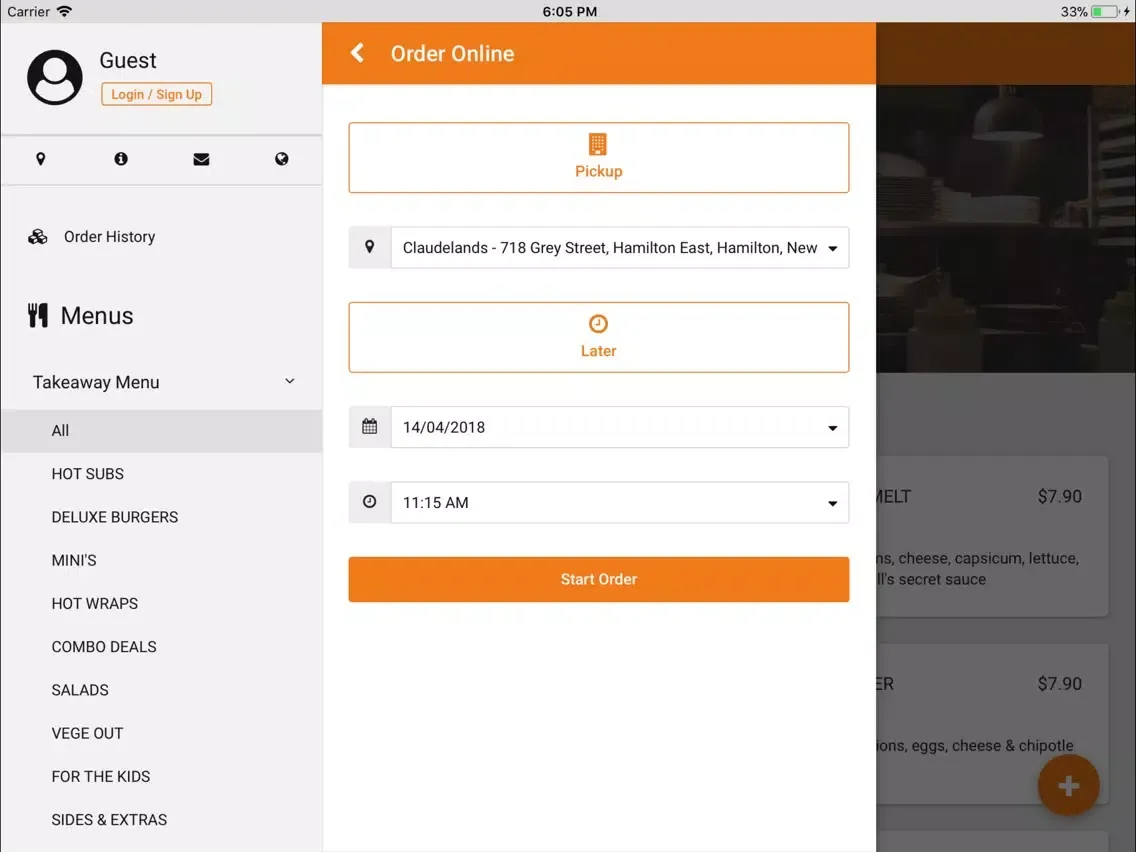Select the MINI'S category
The height and width of the screenshot is (852, 1136).
point(162,561)
